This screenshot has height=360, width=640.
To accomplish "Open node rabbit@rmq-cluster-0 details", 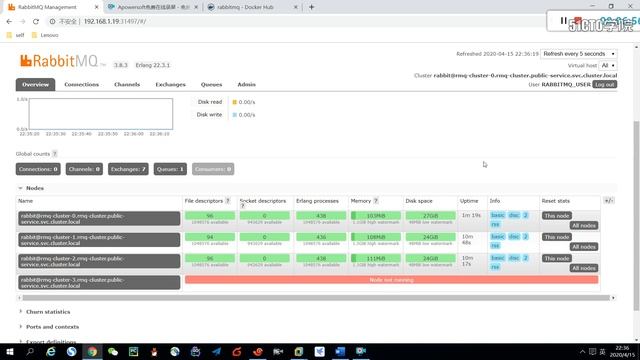I will [99, 218].
